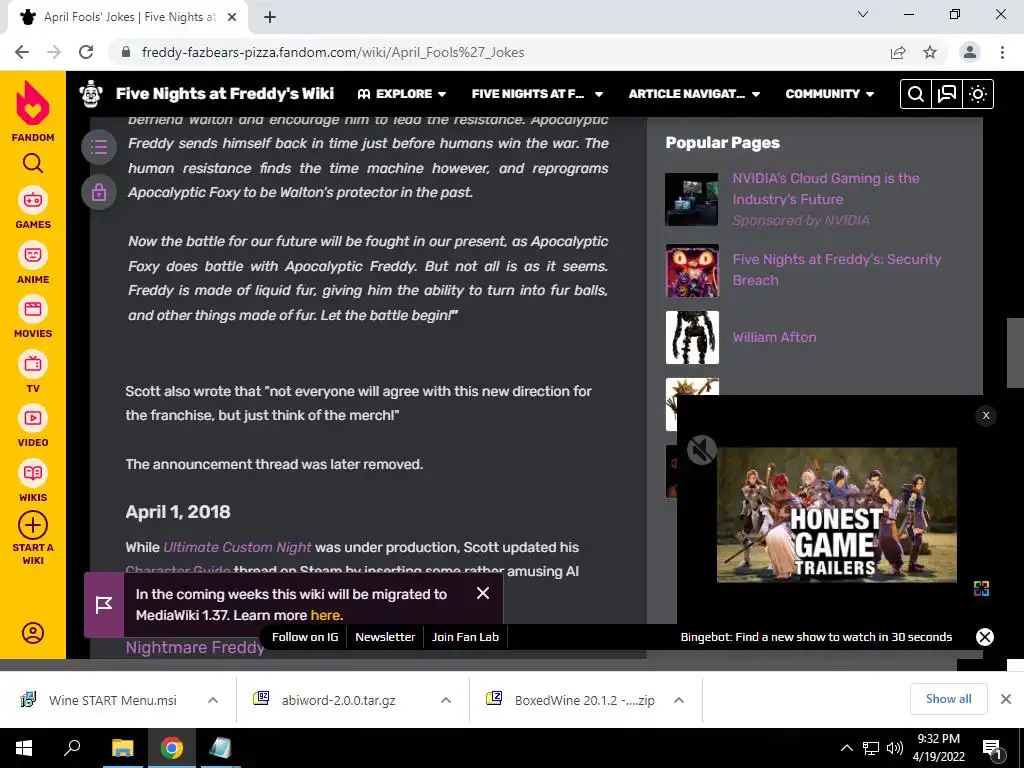1024x768 pixels.
Task: Open the Windows Start menu
Action: pyautogui.click(x=24, y=748)
